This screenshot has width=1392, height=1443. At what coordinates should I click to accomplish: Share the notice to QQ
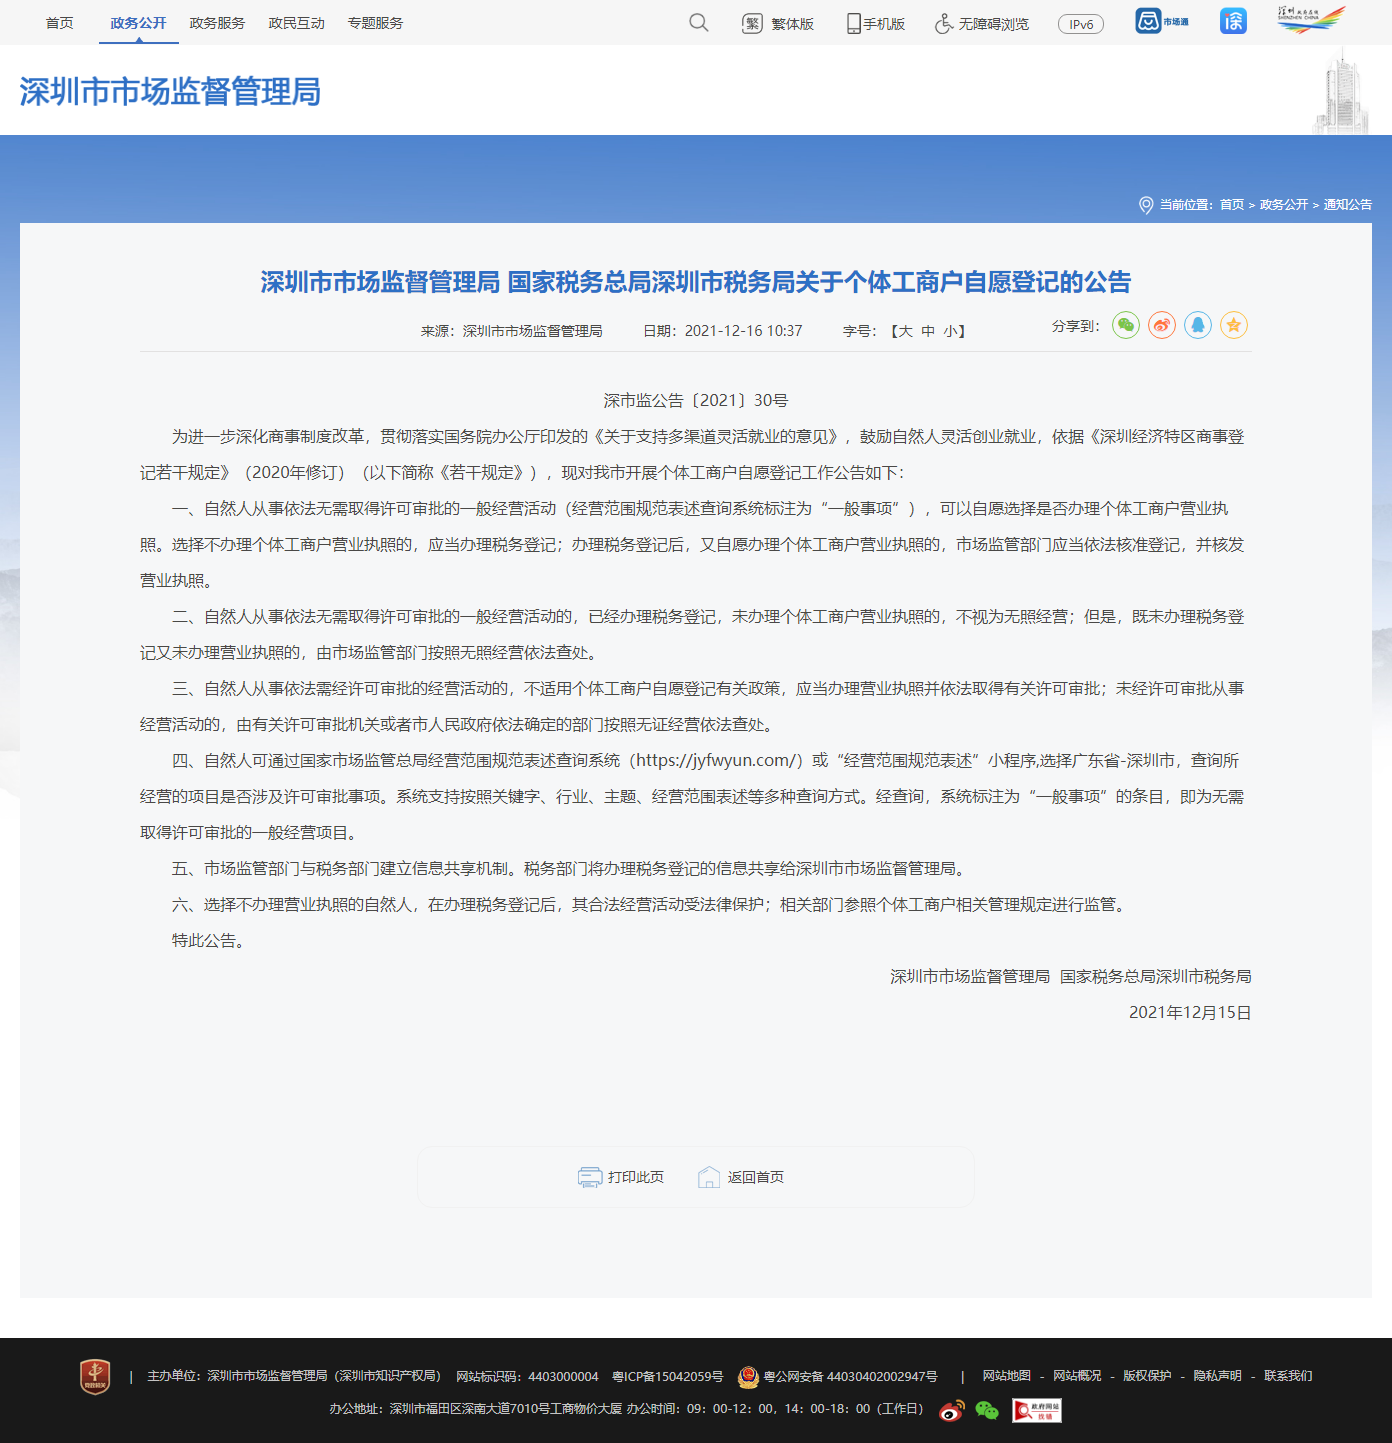(1197, 326)
